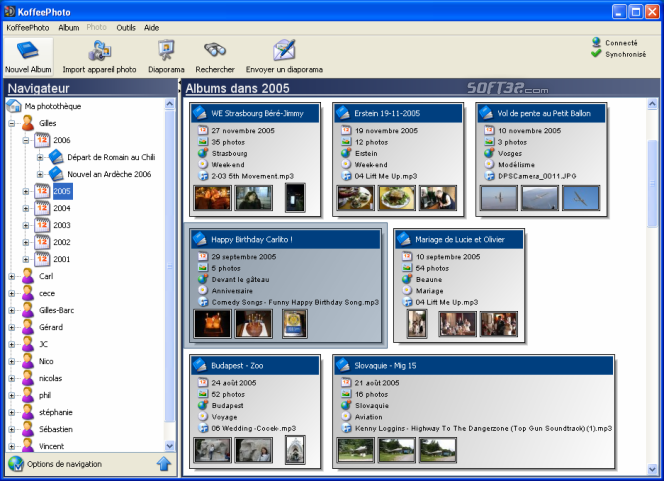Open the Album menu
Viewport: 664px width, 481px height.
click(68, 28)
